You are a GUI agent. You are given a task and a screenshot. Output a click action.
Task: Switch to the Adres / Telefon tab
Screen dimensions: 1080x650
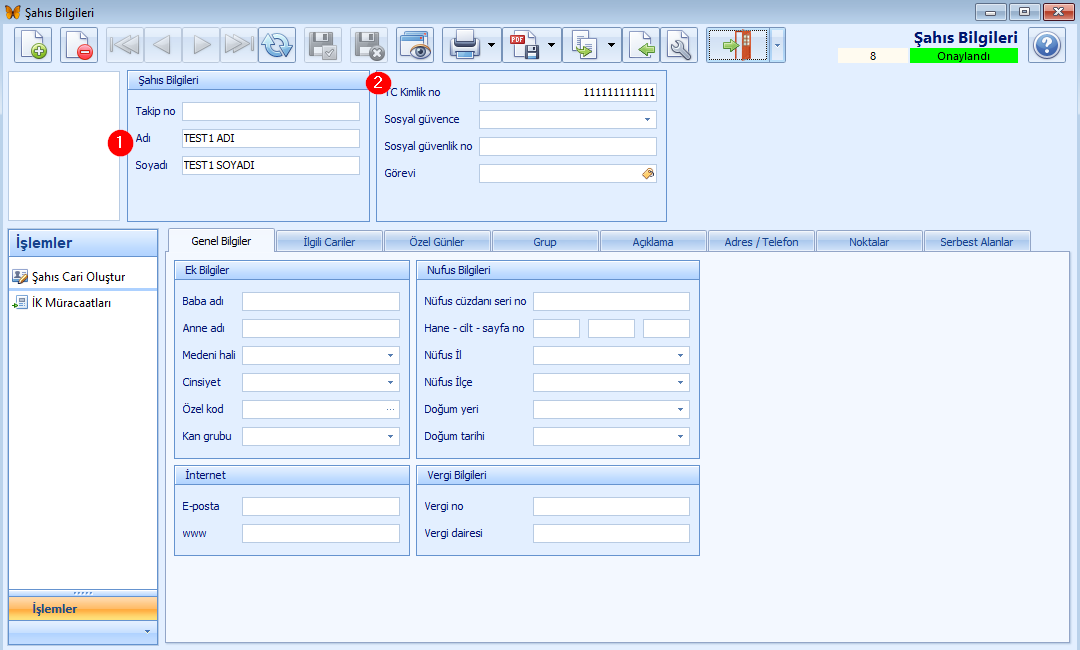pos(761,242)
